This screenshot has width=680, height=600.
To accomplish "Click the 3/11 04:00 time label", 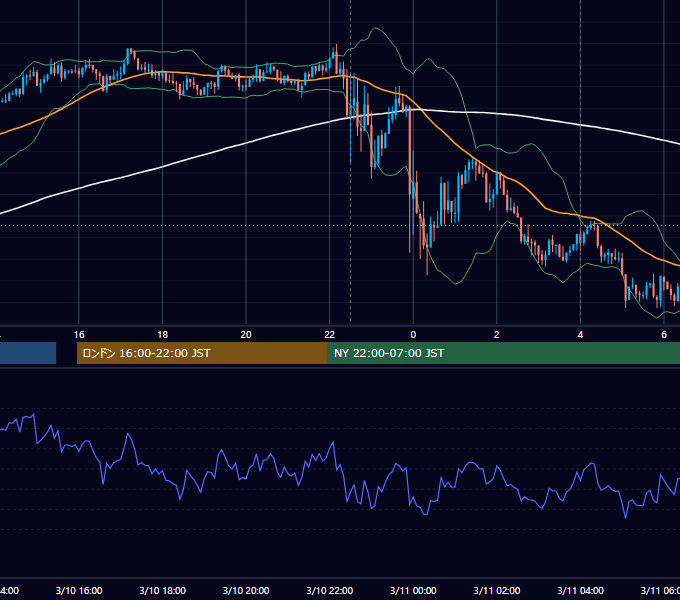I will point(580,590).
